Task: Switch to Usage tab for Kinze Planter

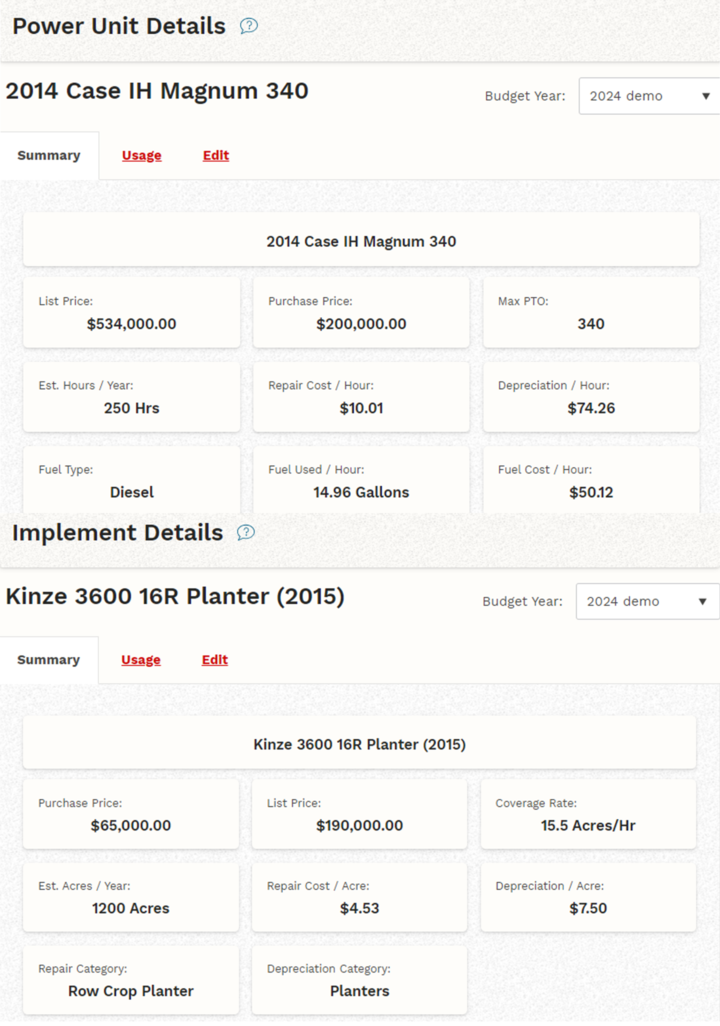Action: [141, 660]
